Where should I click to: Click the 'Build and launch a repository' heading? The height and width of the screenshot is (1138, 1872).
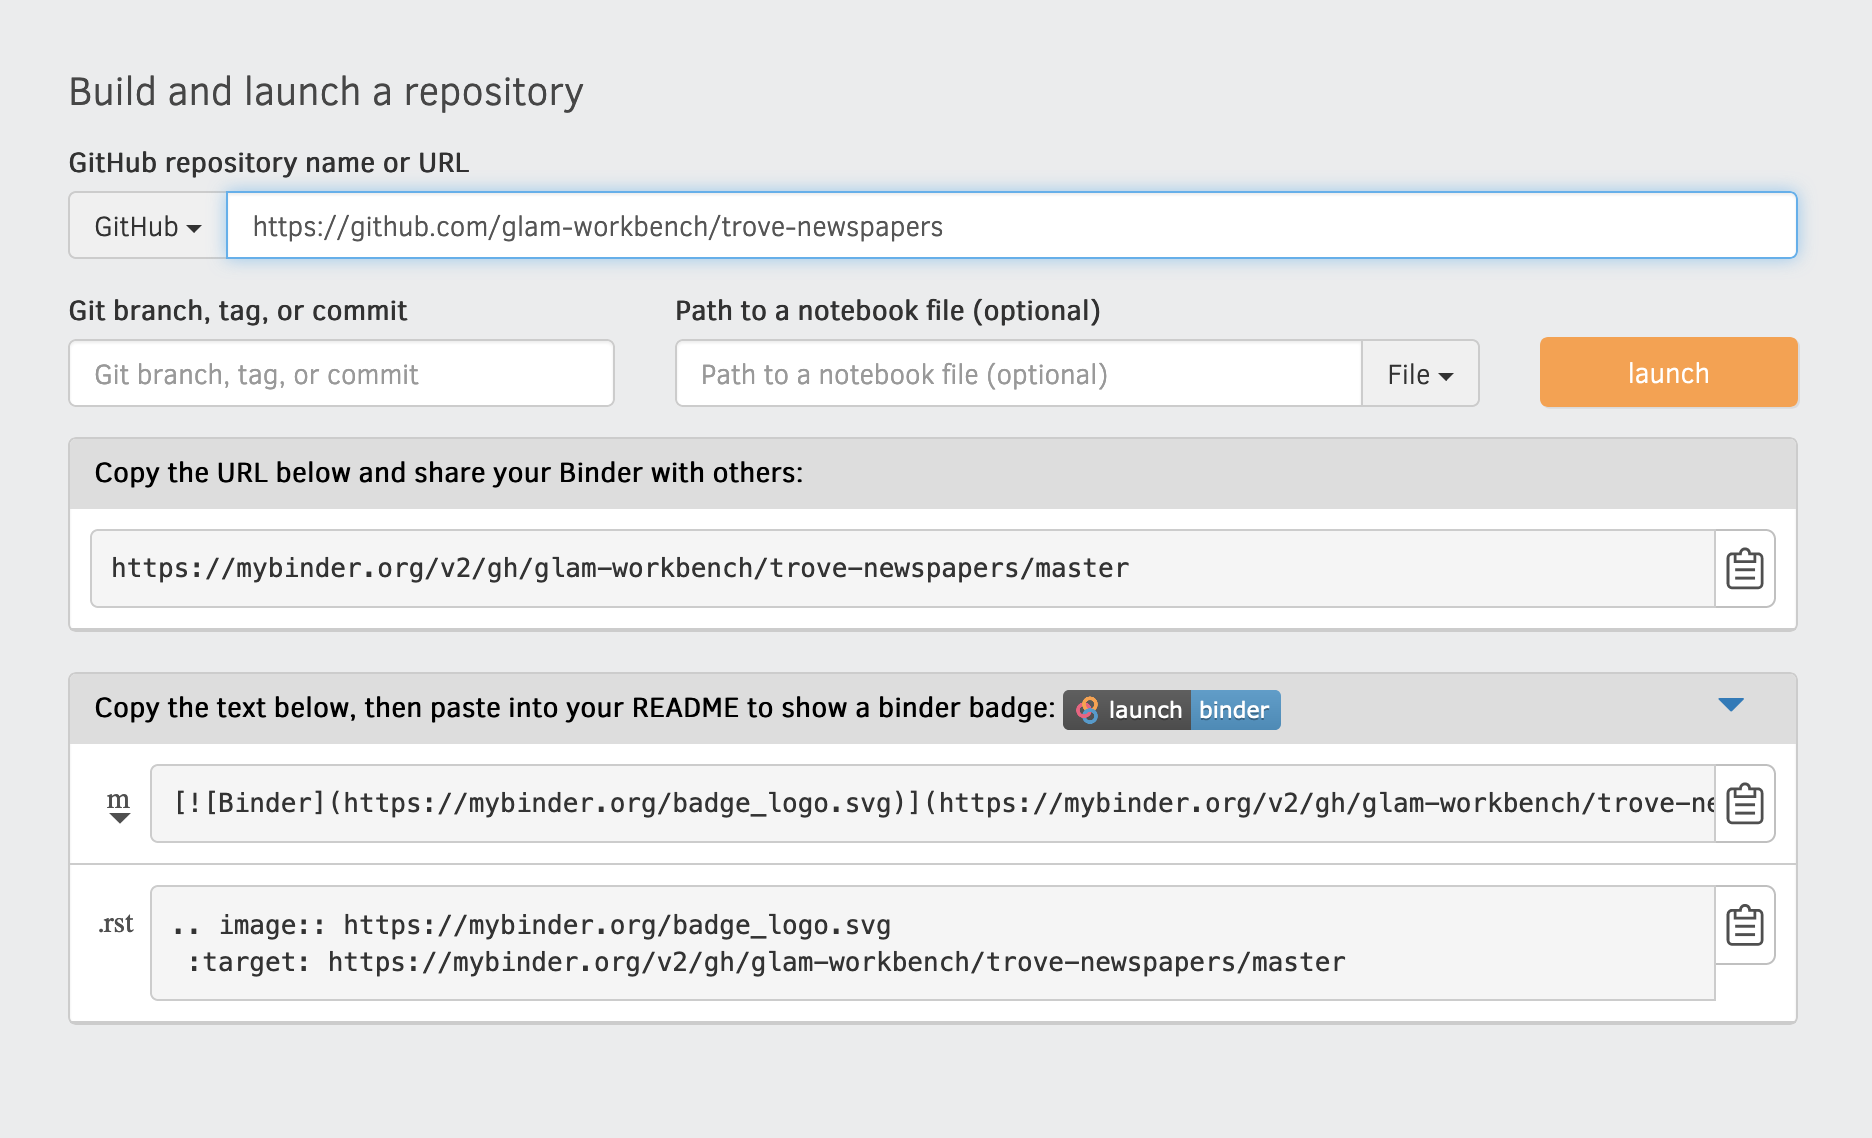(x=326, y=92)
